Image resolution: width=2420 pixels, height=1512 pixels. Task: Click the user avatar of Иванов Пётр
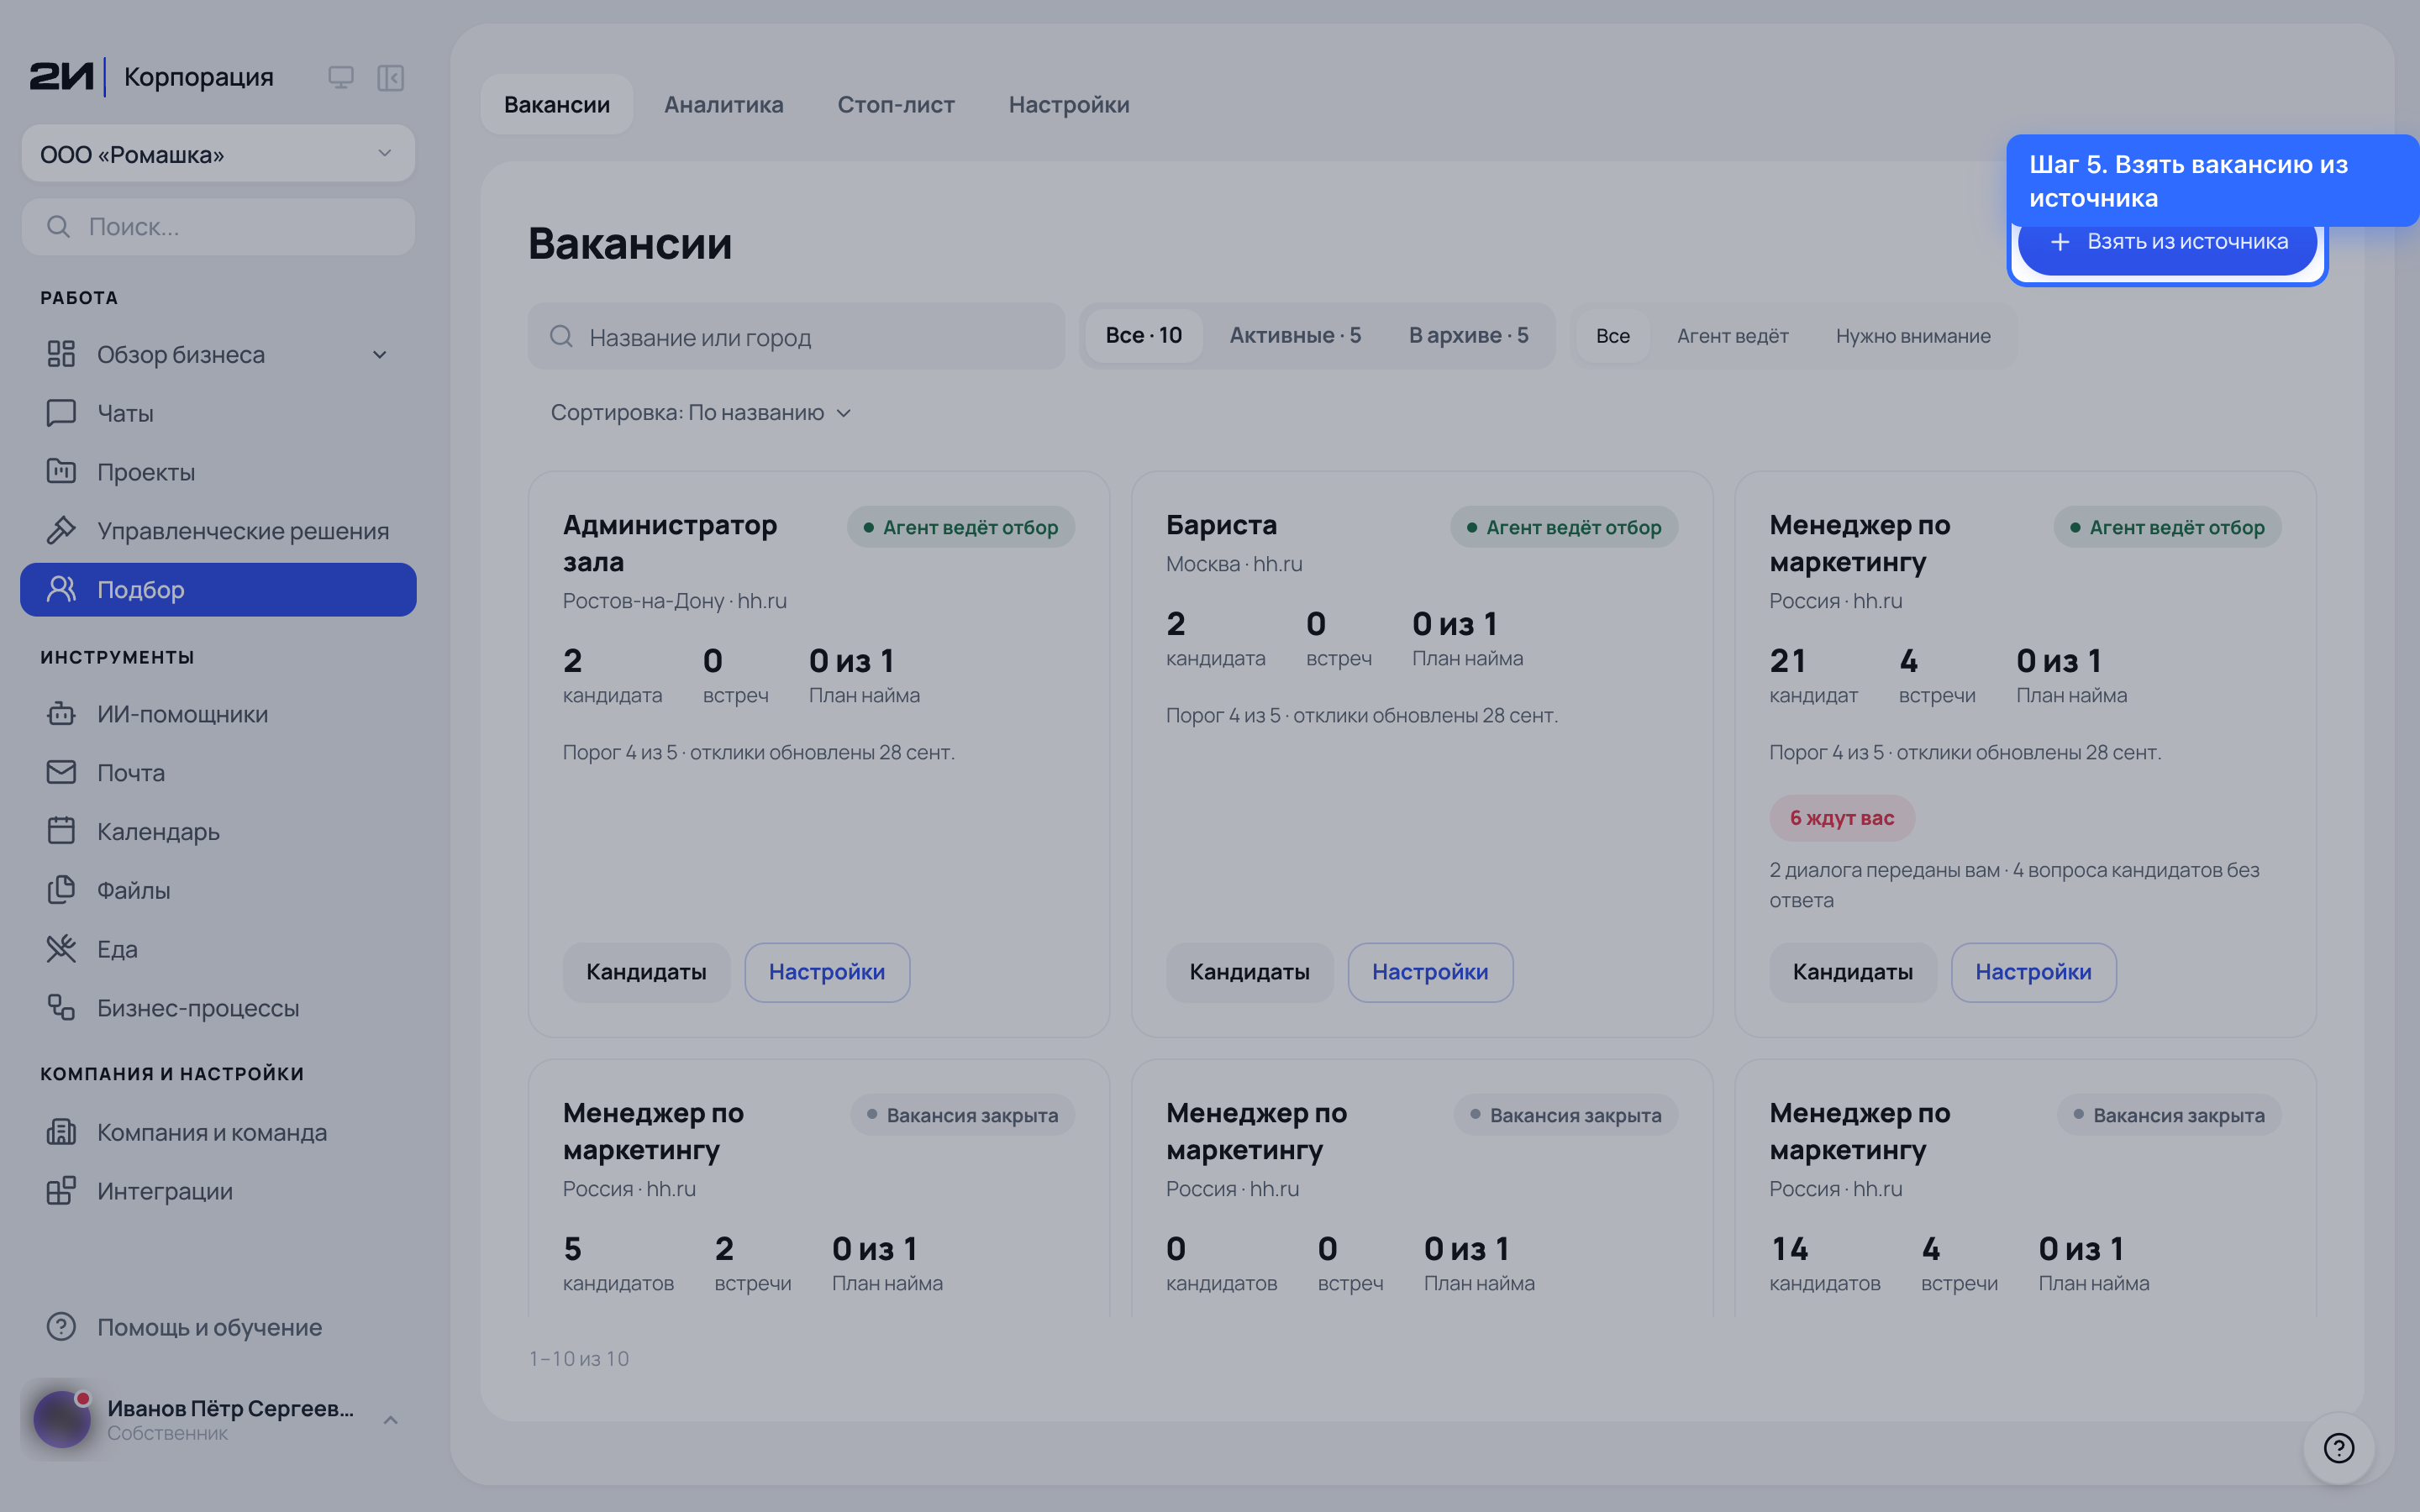click(62, 1419)
